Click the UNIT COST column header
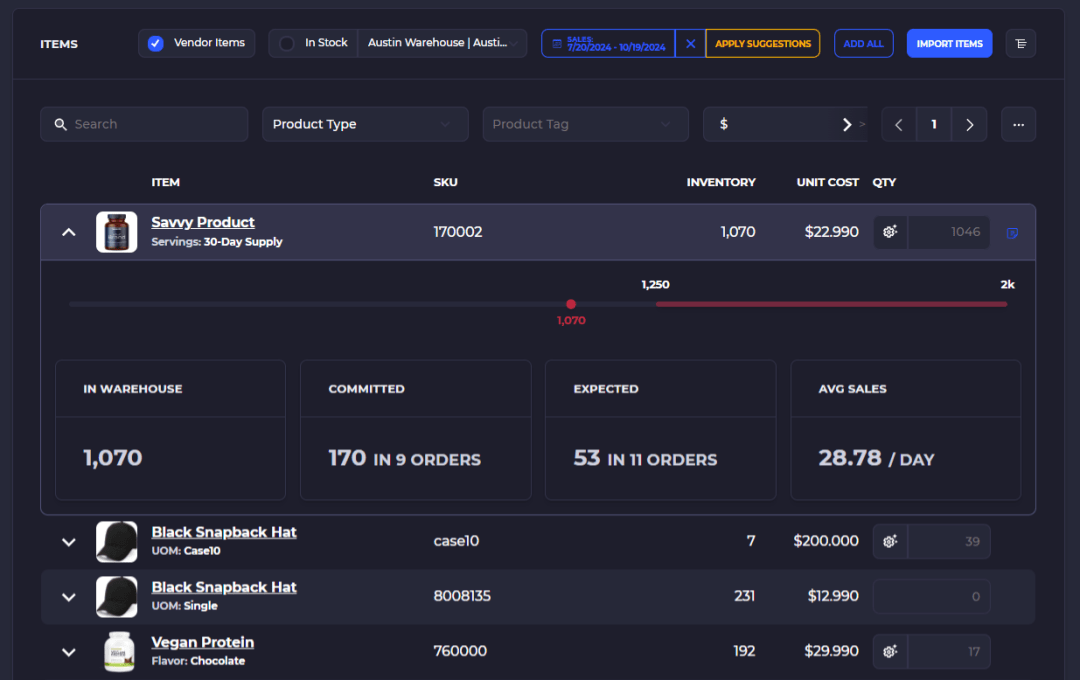Image resolution: width=1080 pixels, height=680 pixels. point(828,183)
